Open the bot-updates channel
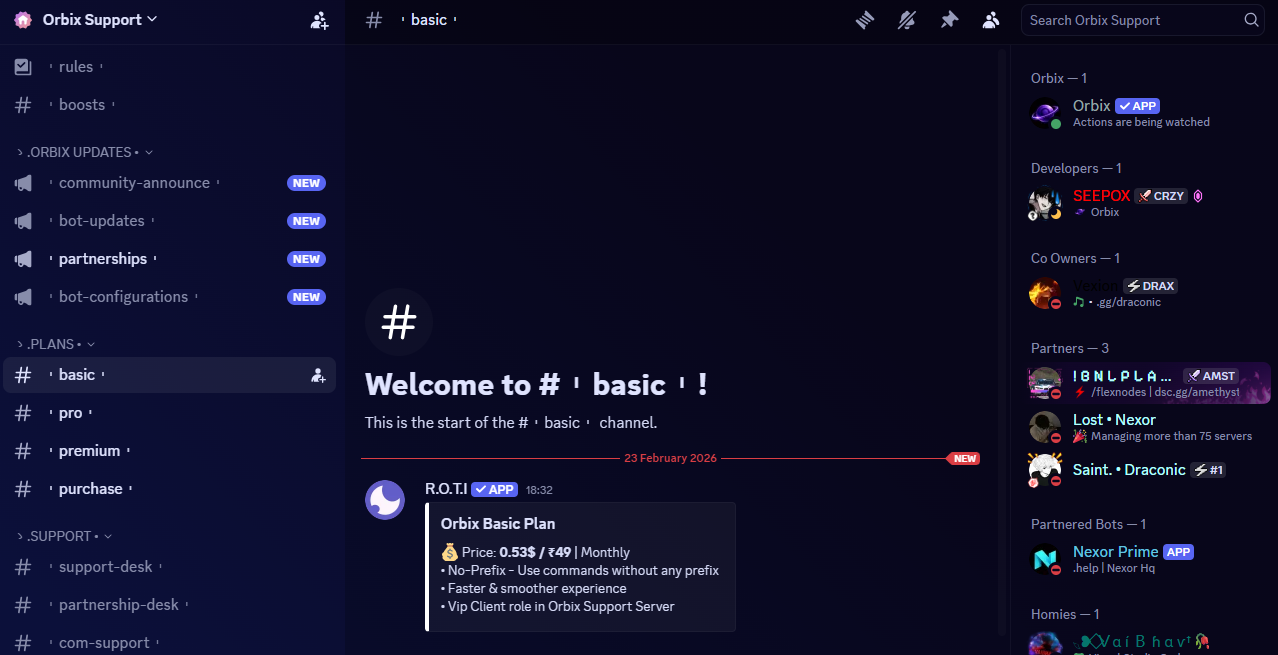Screen dimensions: 1278x655 [169, 221]
